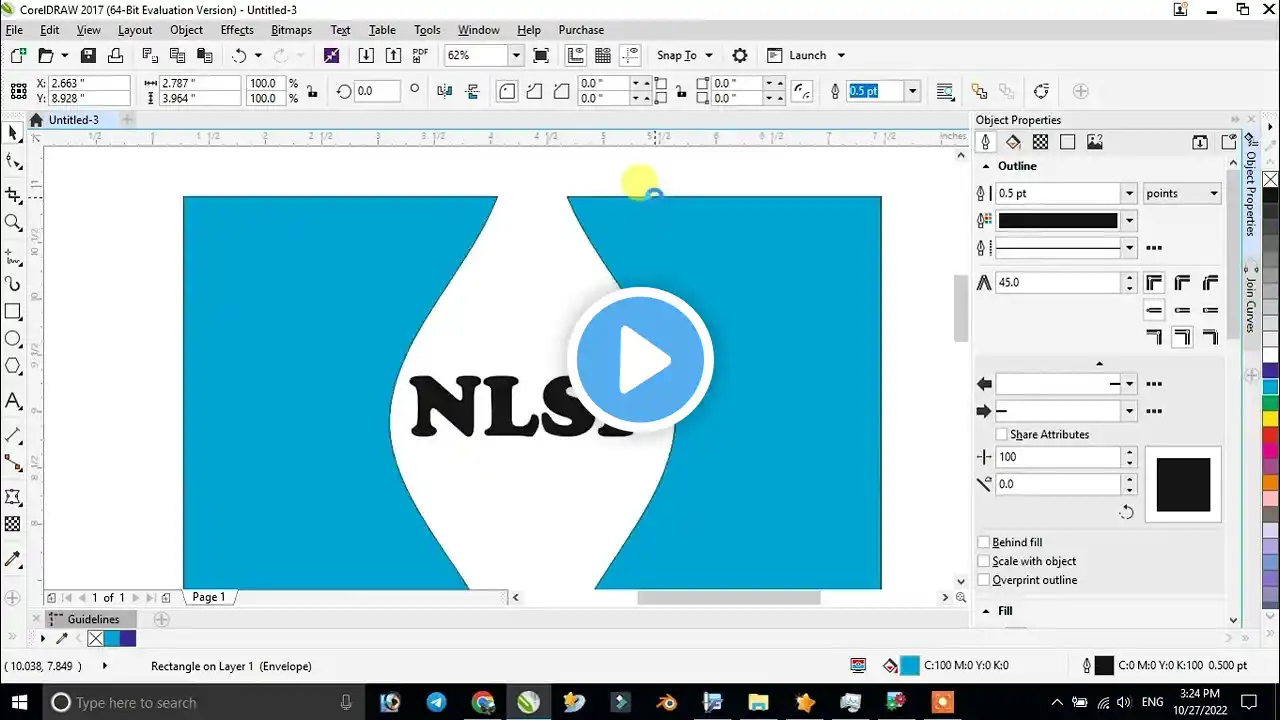Image resolution: width=1280 pixels, height=720 pixels.
Task: Pick the yellow swatch in the color palette
Action: 1271,418
